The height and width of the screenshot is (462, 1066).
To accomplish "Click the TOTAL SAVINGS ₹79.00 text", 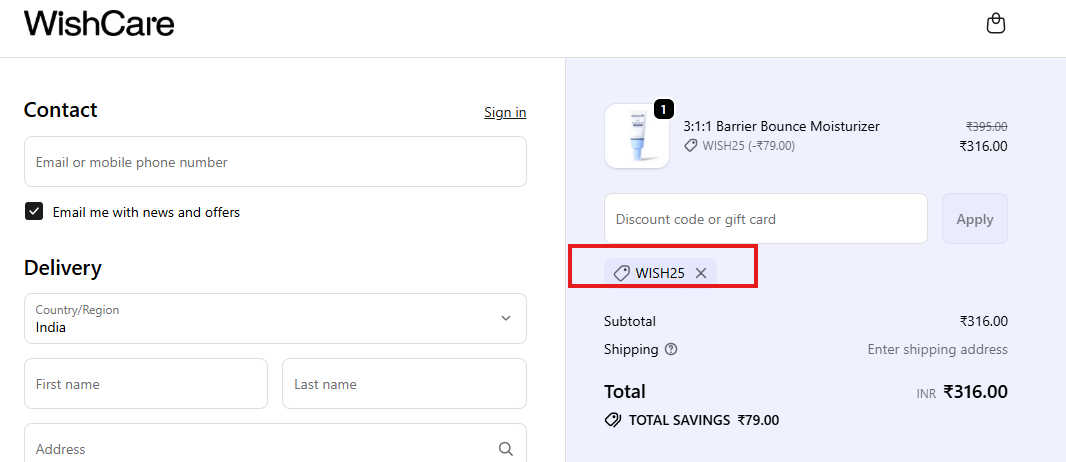I will pos(704,420).
